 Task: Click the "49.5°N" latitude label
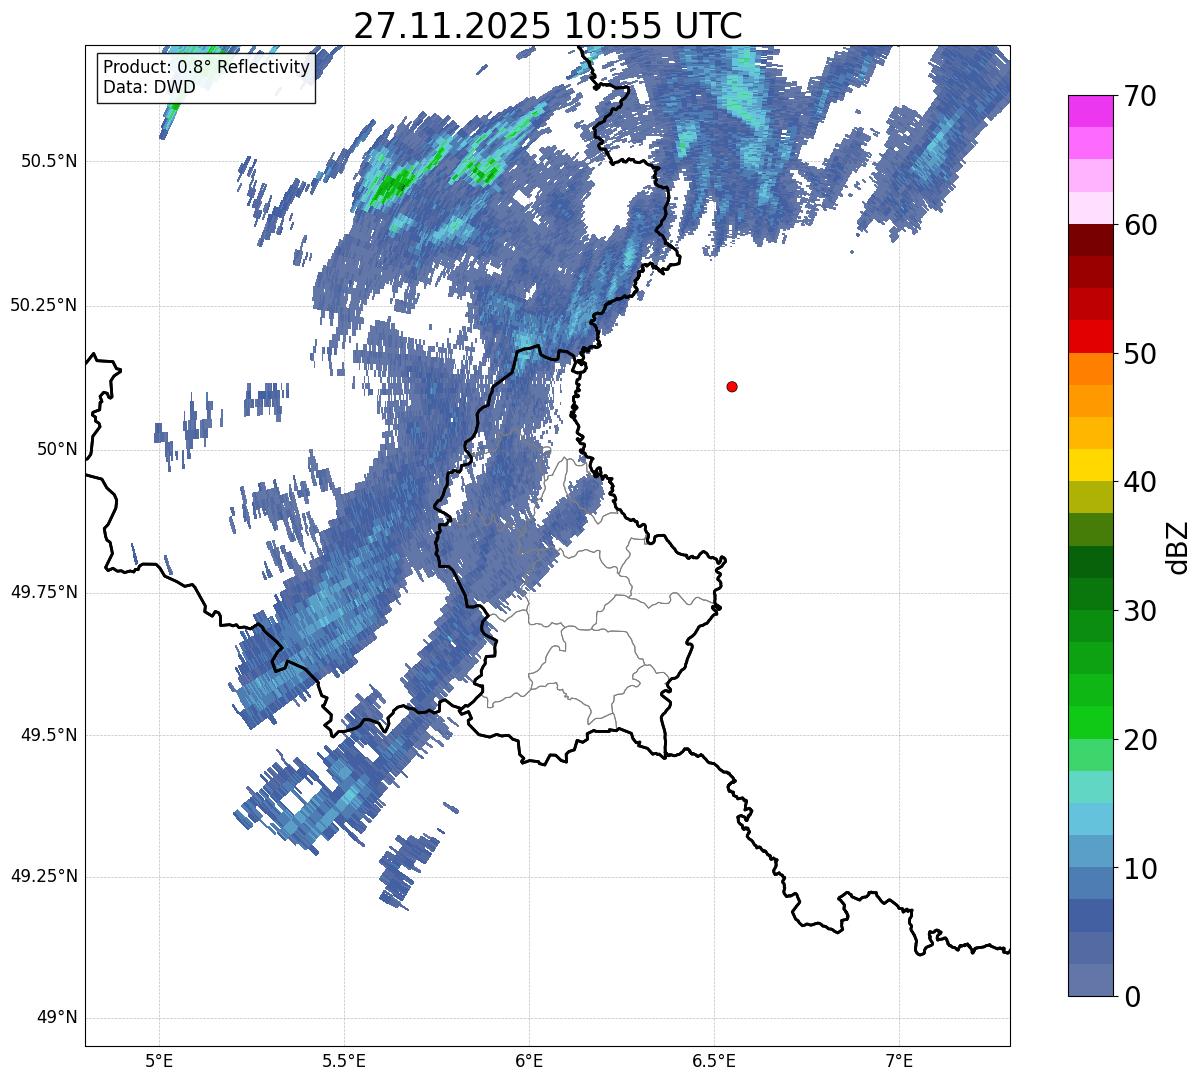pyautogui.click(x=49, y=735)
